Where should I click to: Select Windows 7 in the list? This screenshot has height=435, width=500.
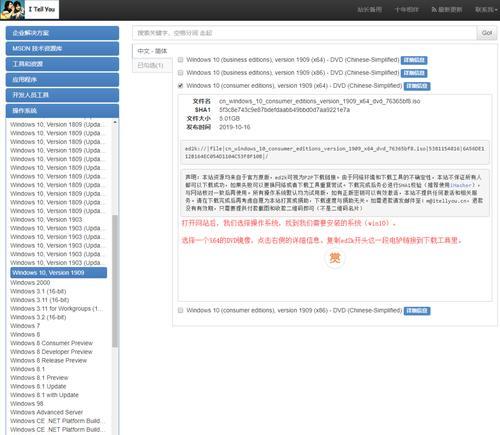pos(25,326)
